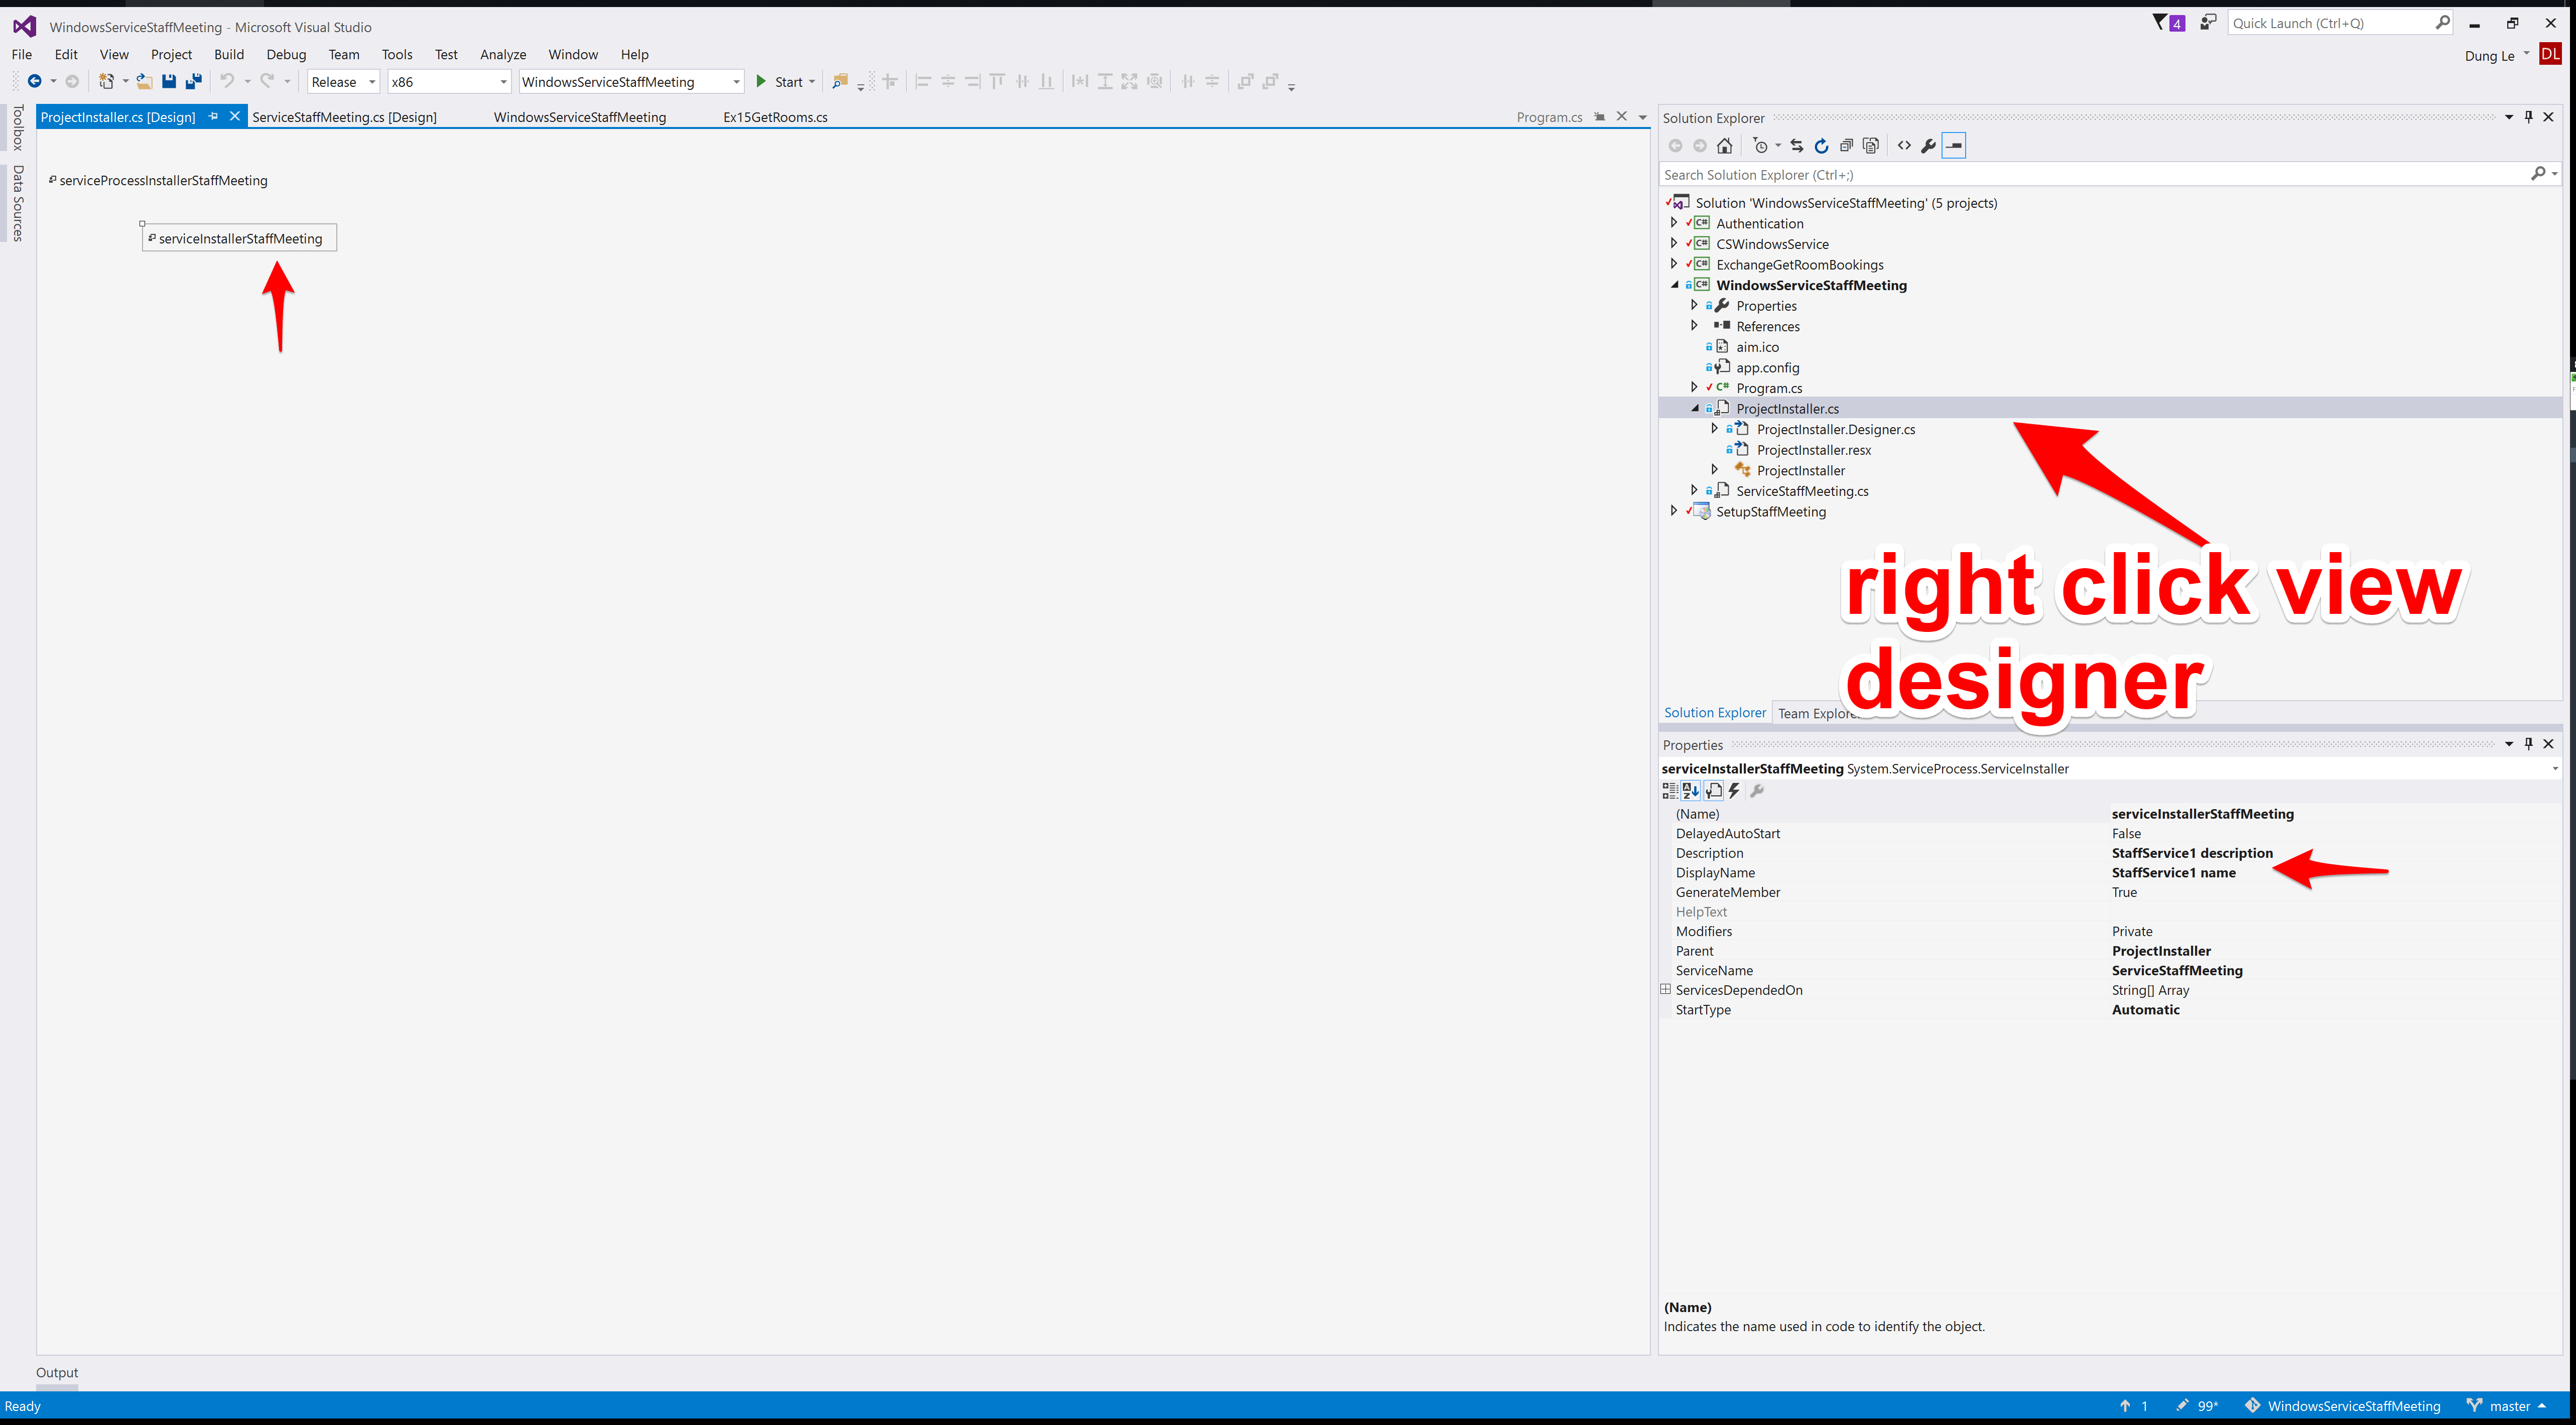Open the Release configuration dropdown
Viewport: 2576px width, 1425px height.
[343, 82]
